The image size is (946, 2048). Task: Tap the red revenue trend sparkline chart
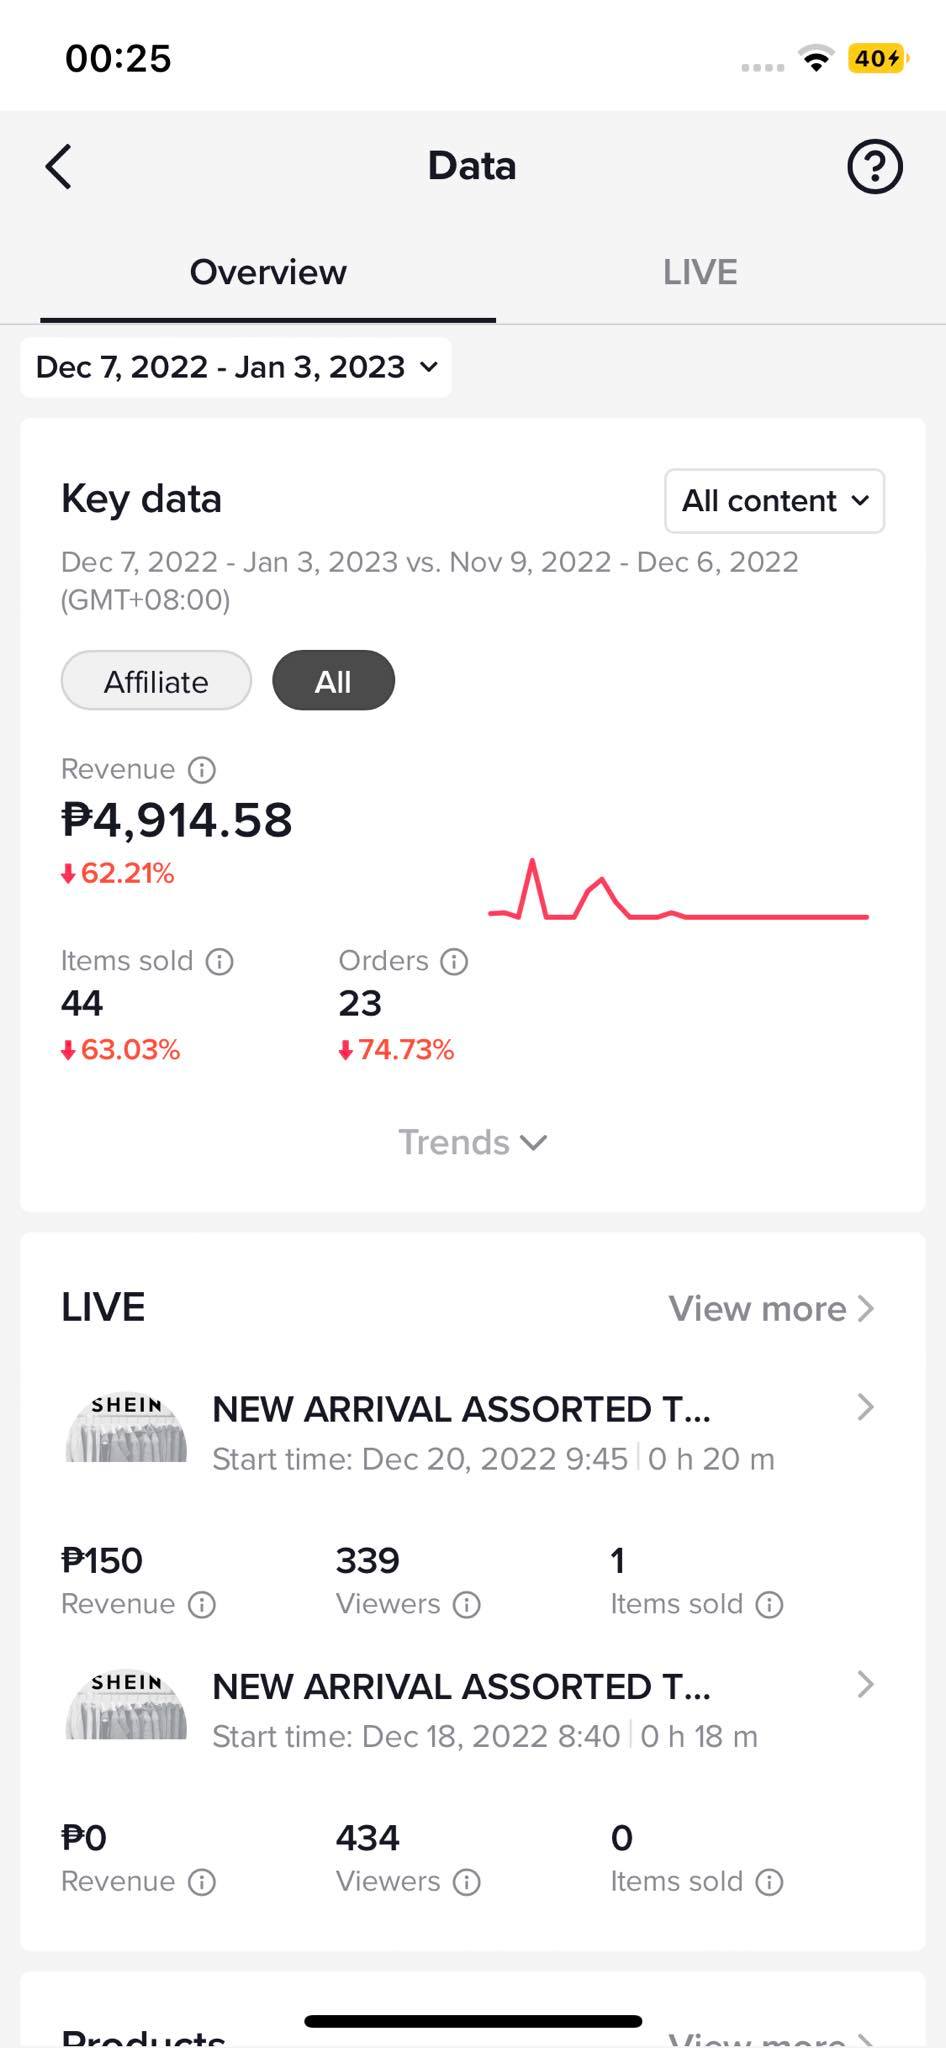(678, 889)
